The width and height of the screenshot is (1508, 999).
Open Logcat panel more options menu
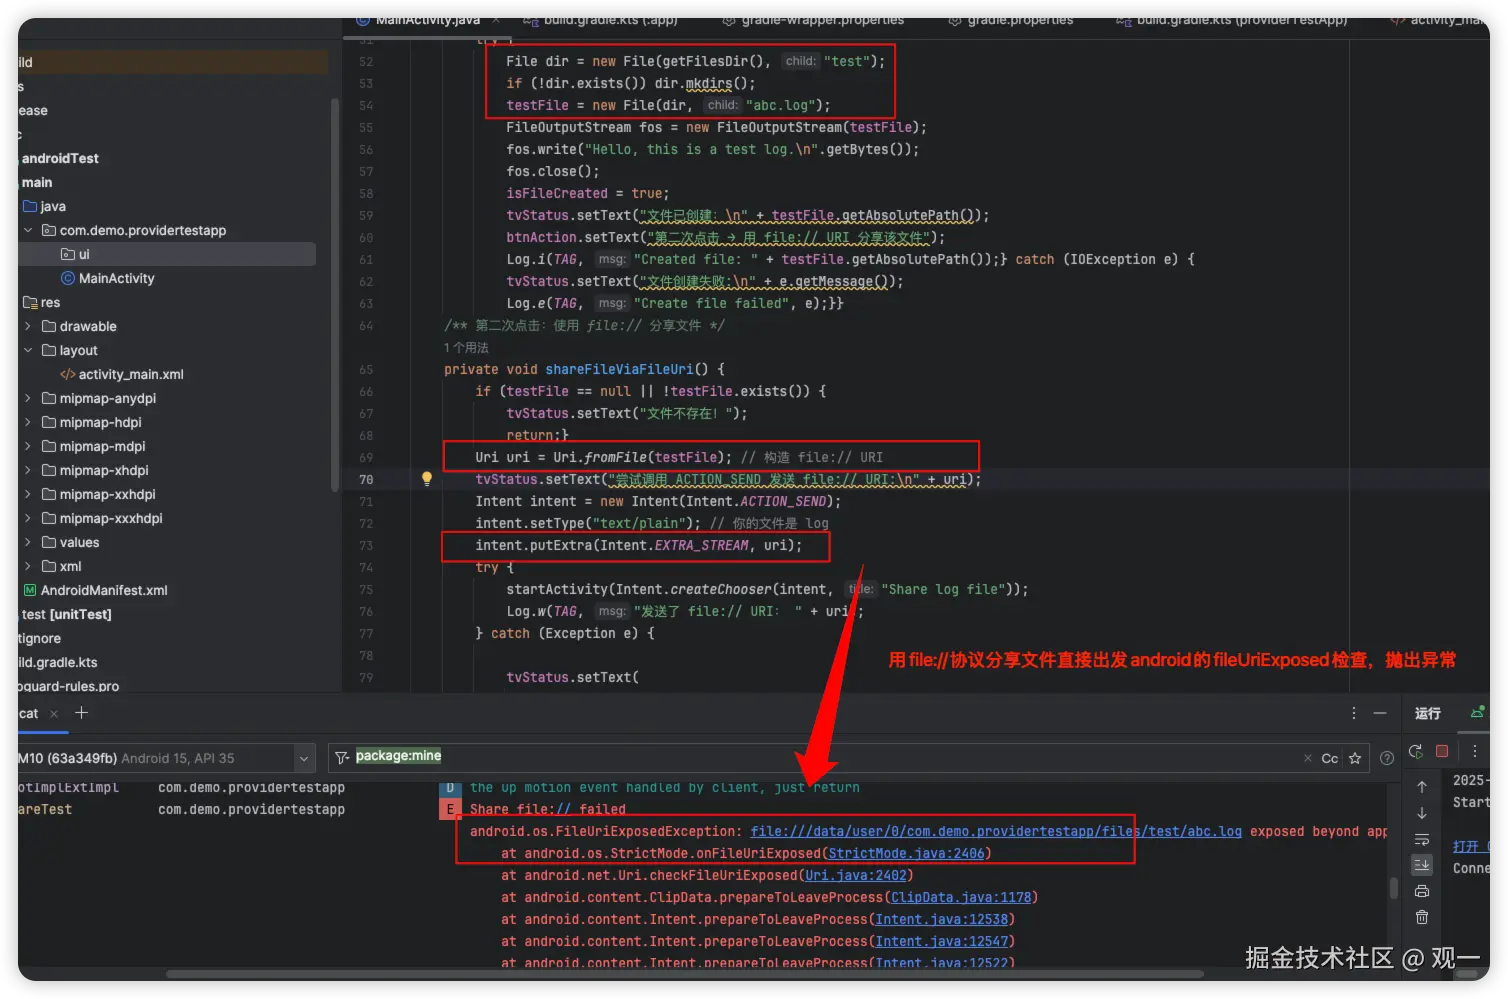(x=1354, y=713)
